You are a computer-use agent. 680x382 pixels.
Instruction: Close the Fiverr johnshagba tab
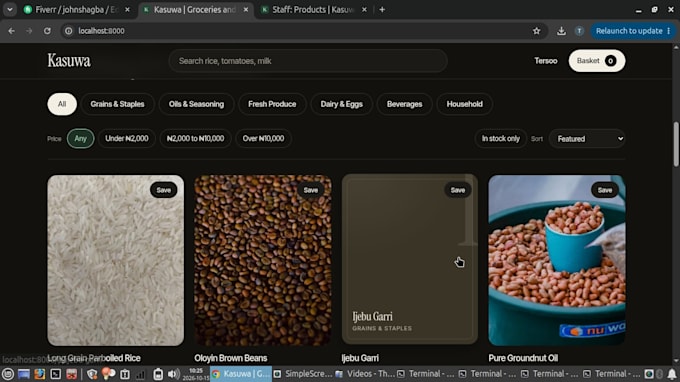coord(127,10)
